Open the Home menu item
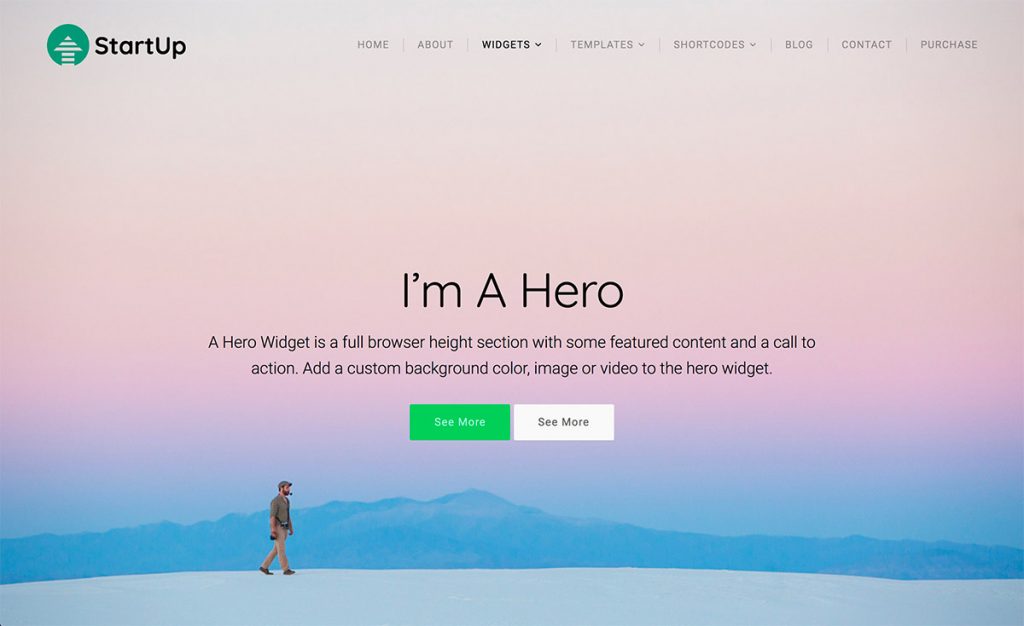The width and height of the screenshot is (1024, 626). coord(373,44)
